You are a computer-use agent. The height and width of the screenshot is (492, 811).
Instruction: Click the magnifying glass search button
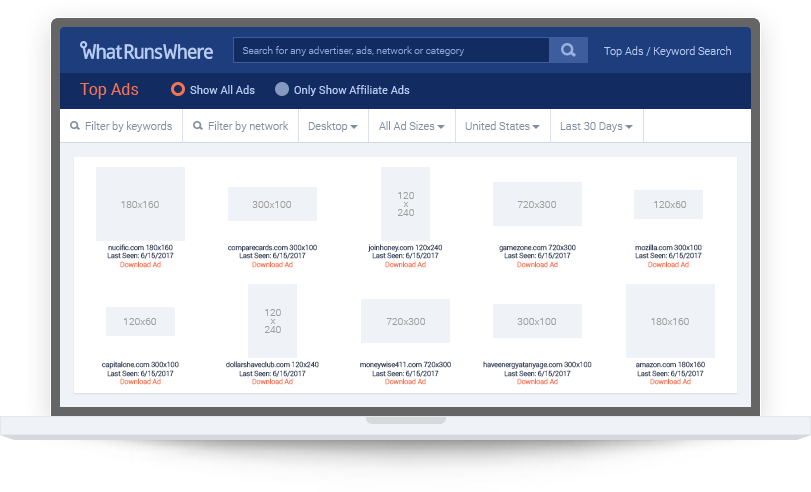click(568, 50)
